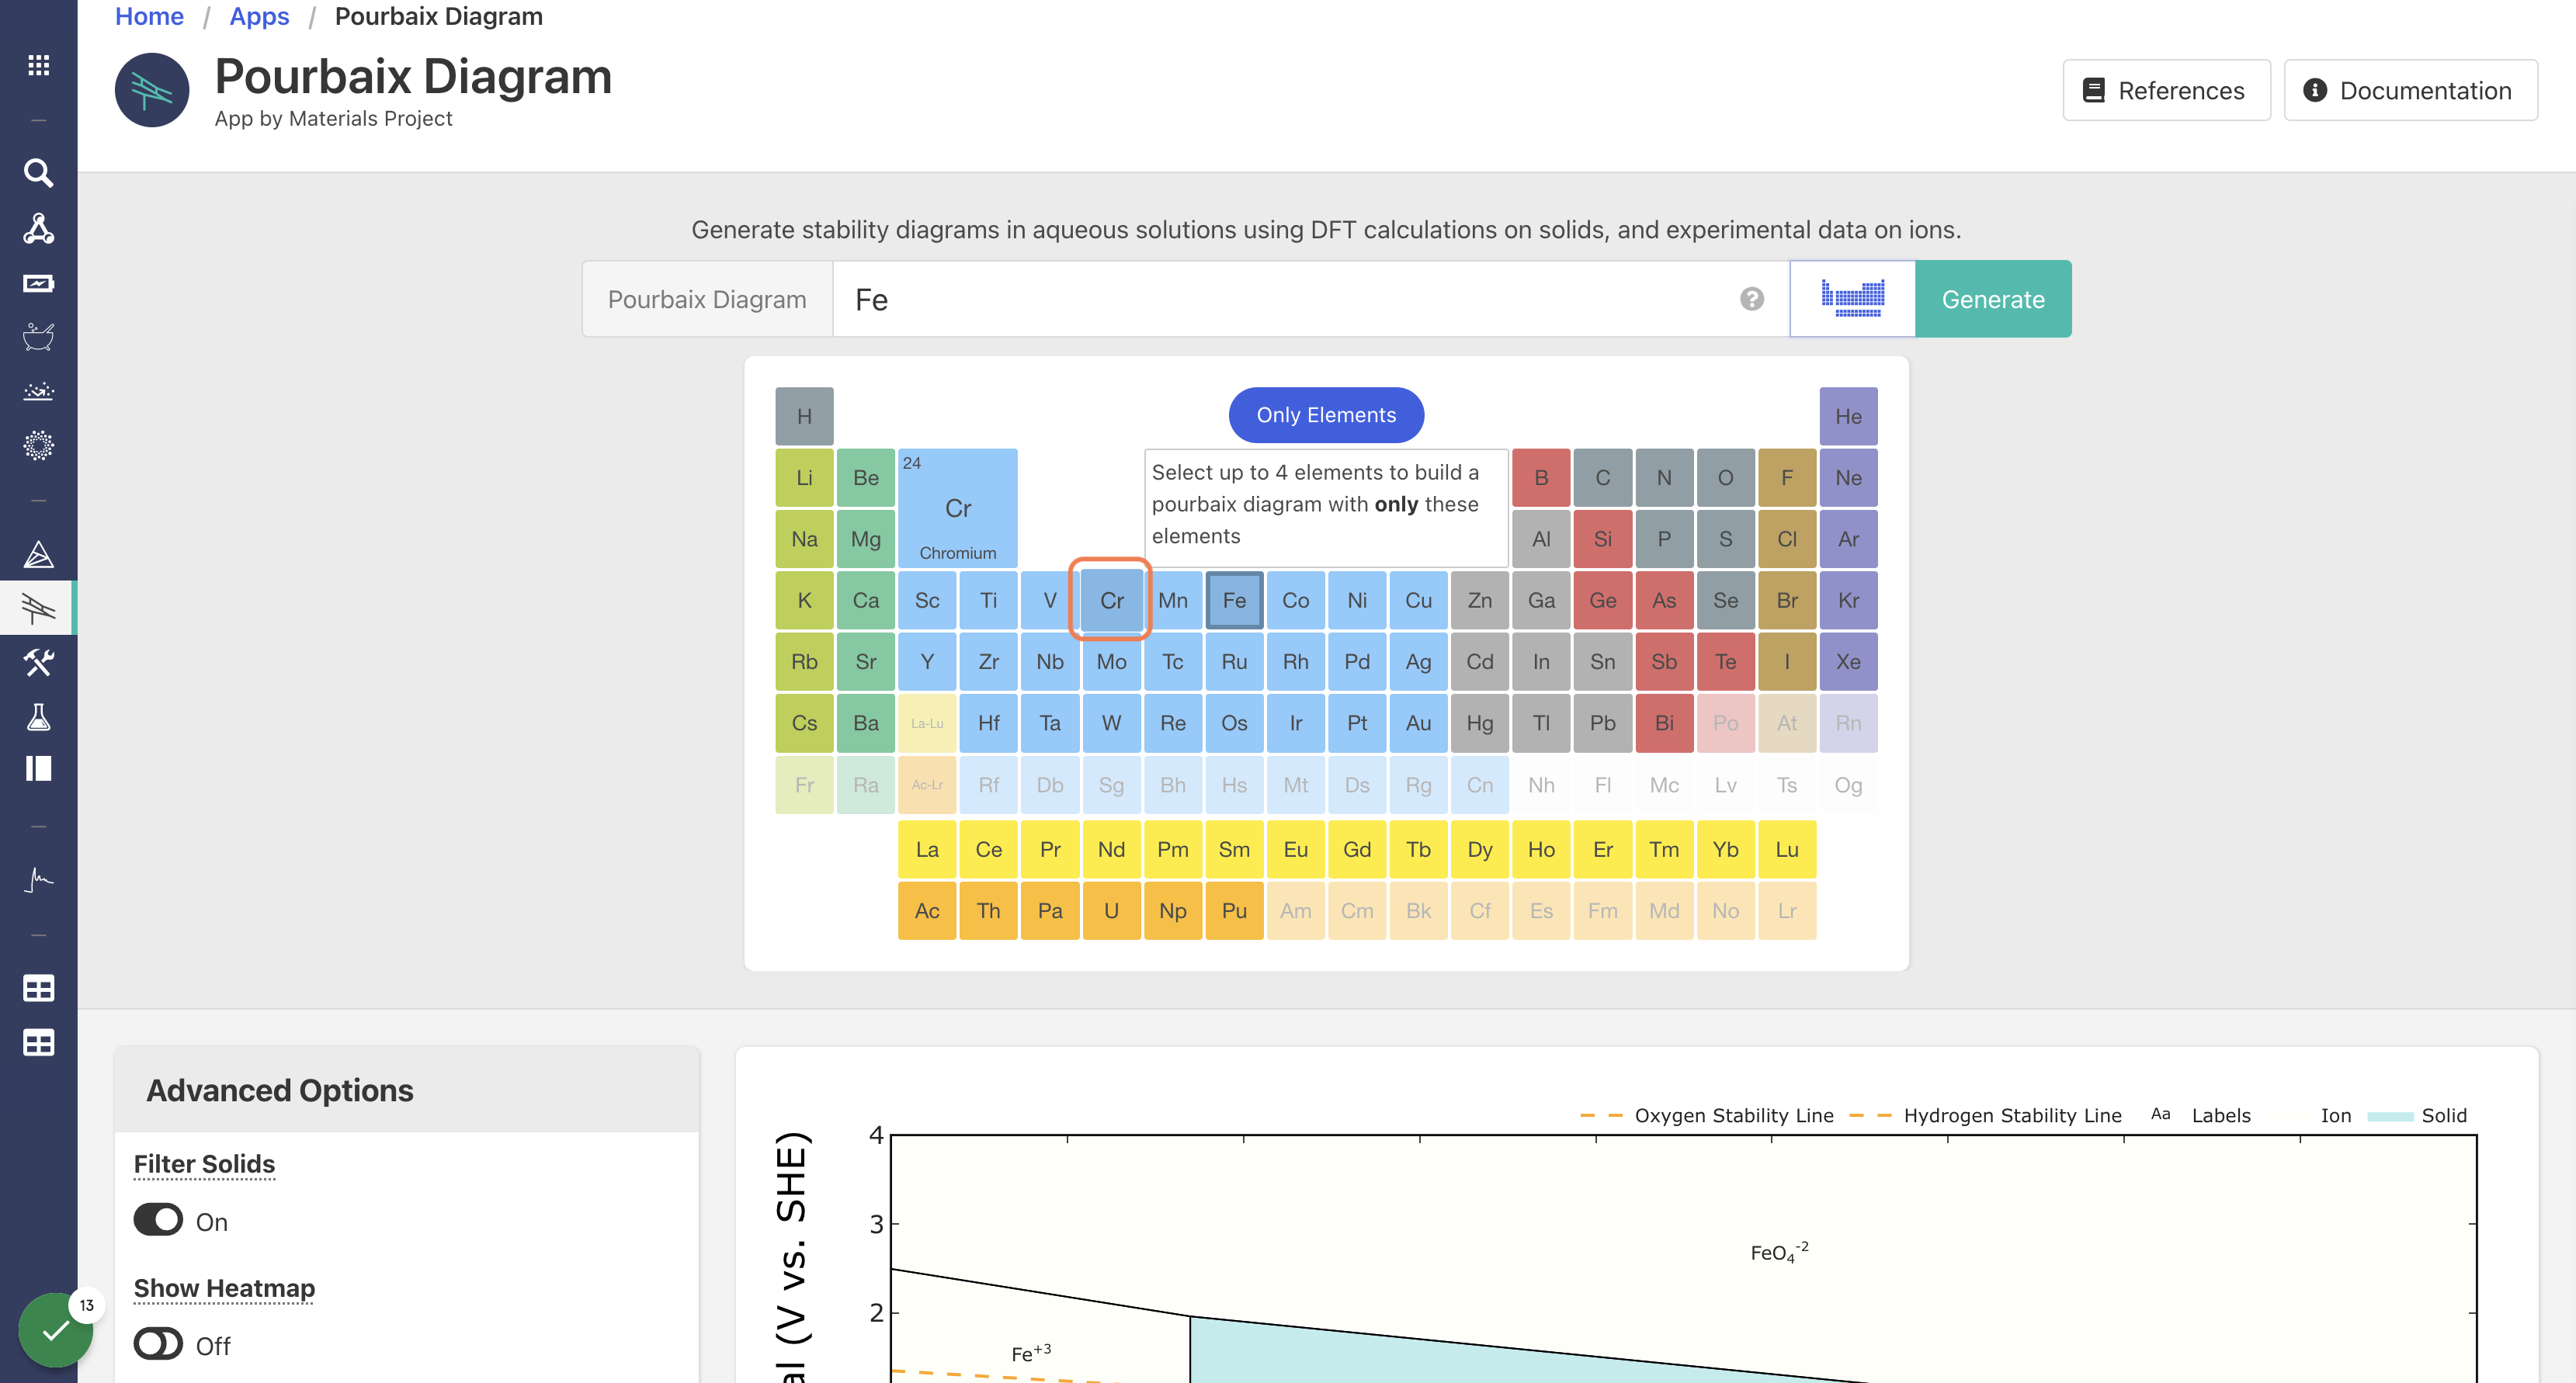
Task: Toggle Filter Solids switch off
Action: (158, 1220)
